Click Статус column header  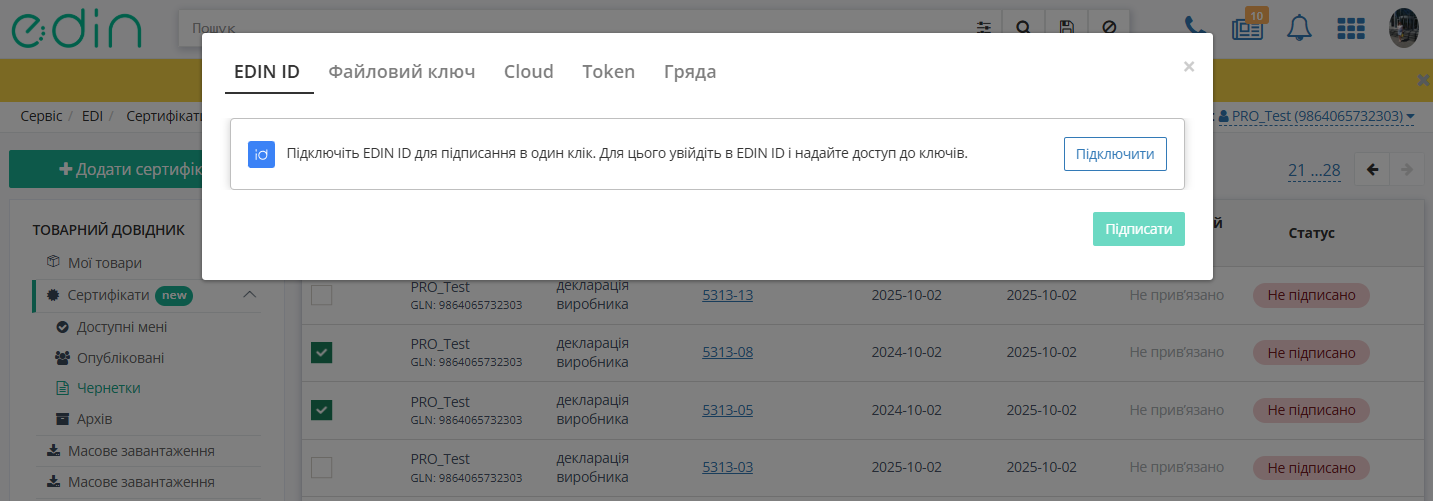click(x=1311, y=233)
